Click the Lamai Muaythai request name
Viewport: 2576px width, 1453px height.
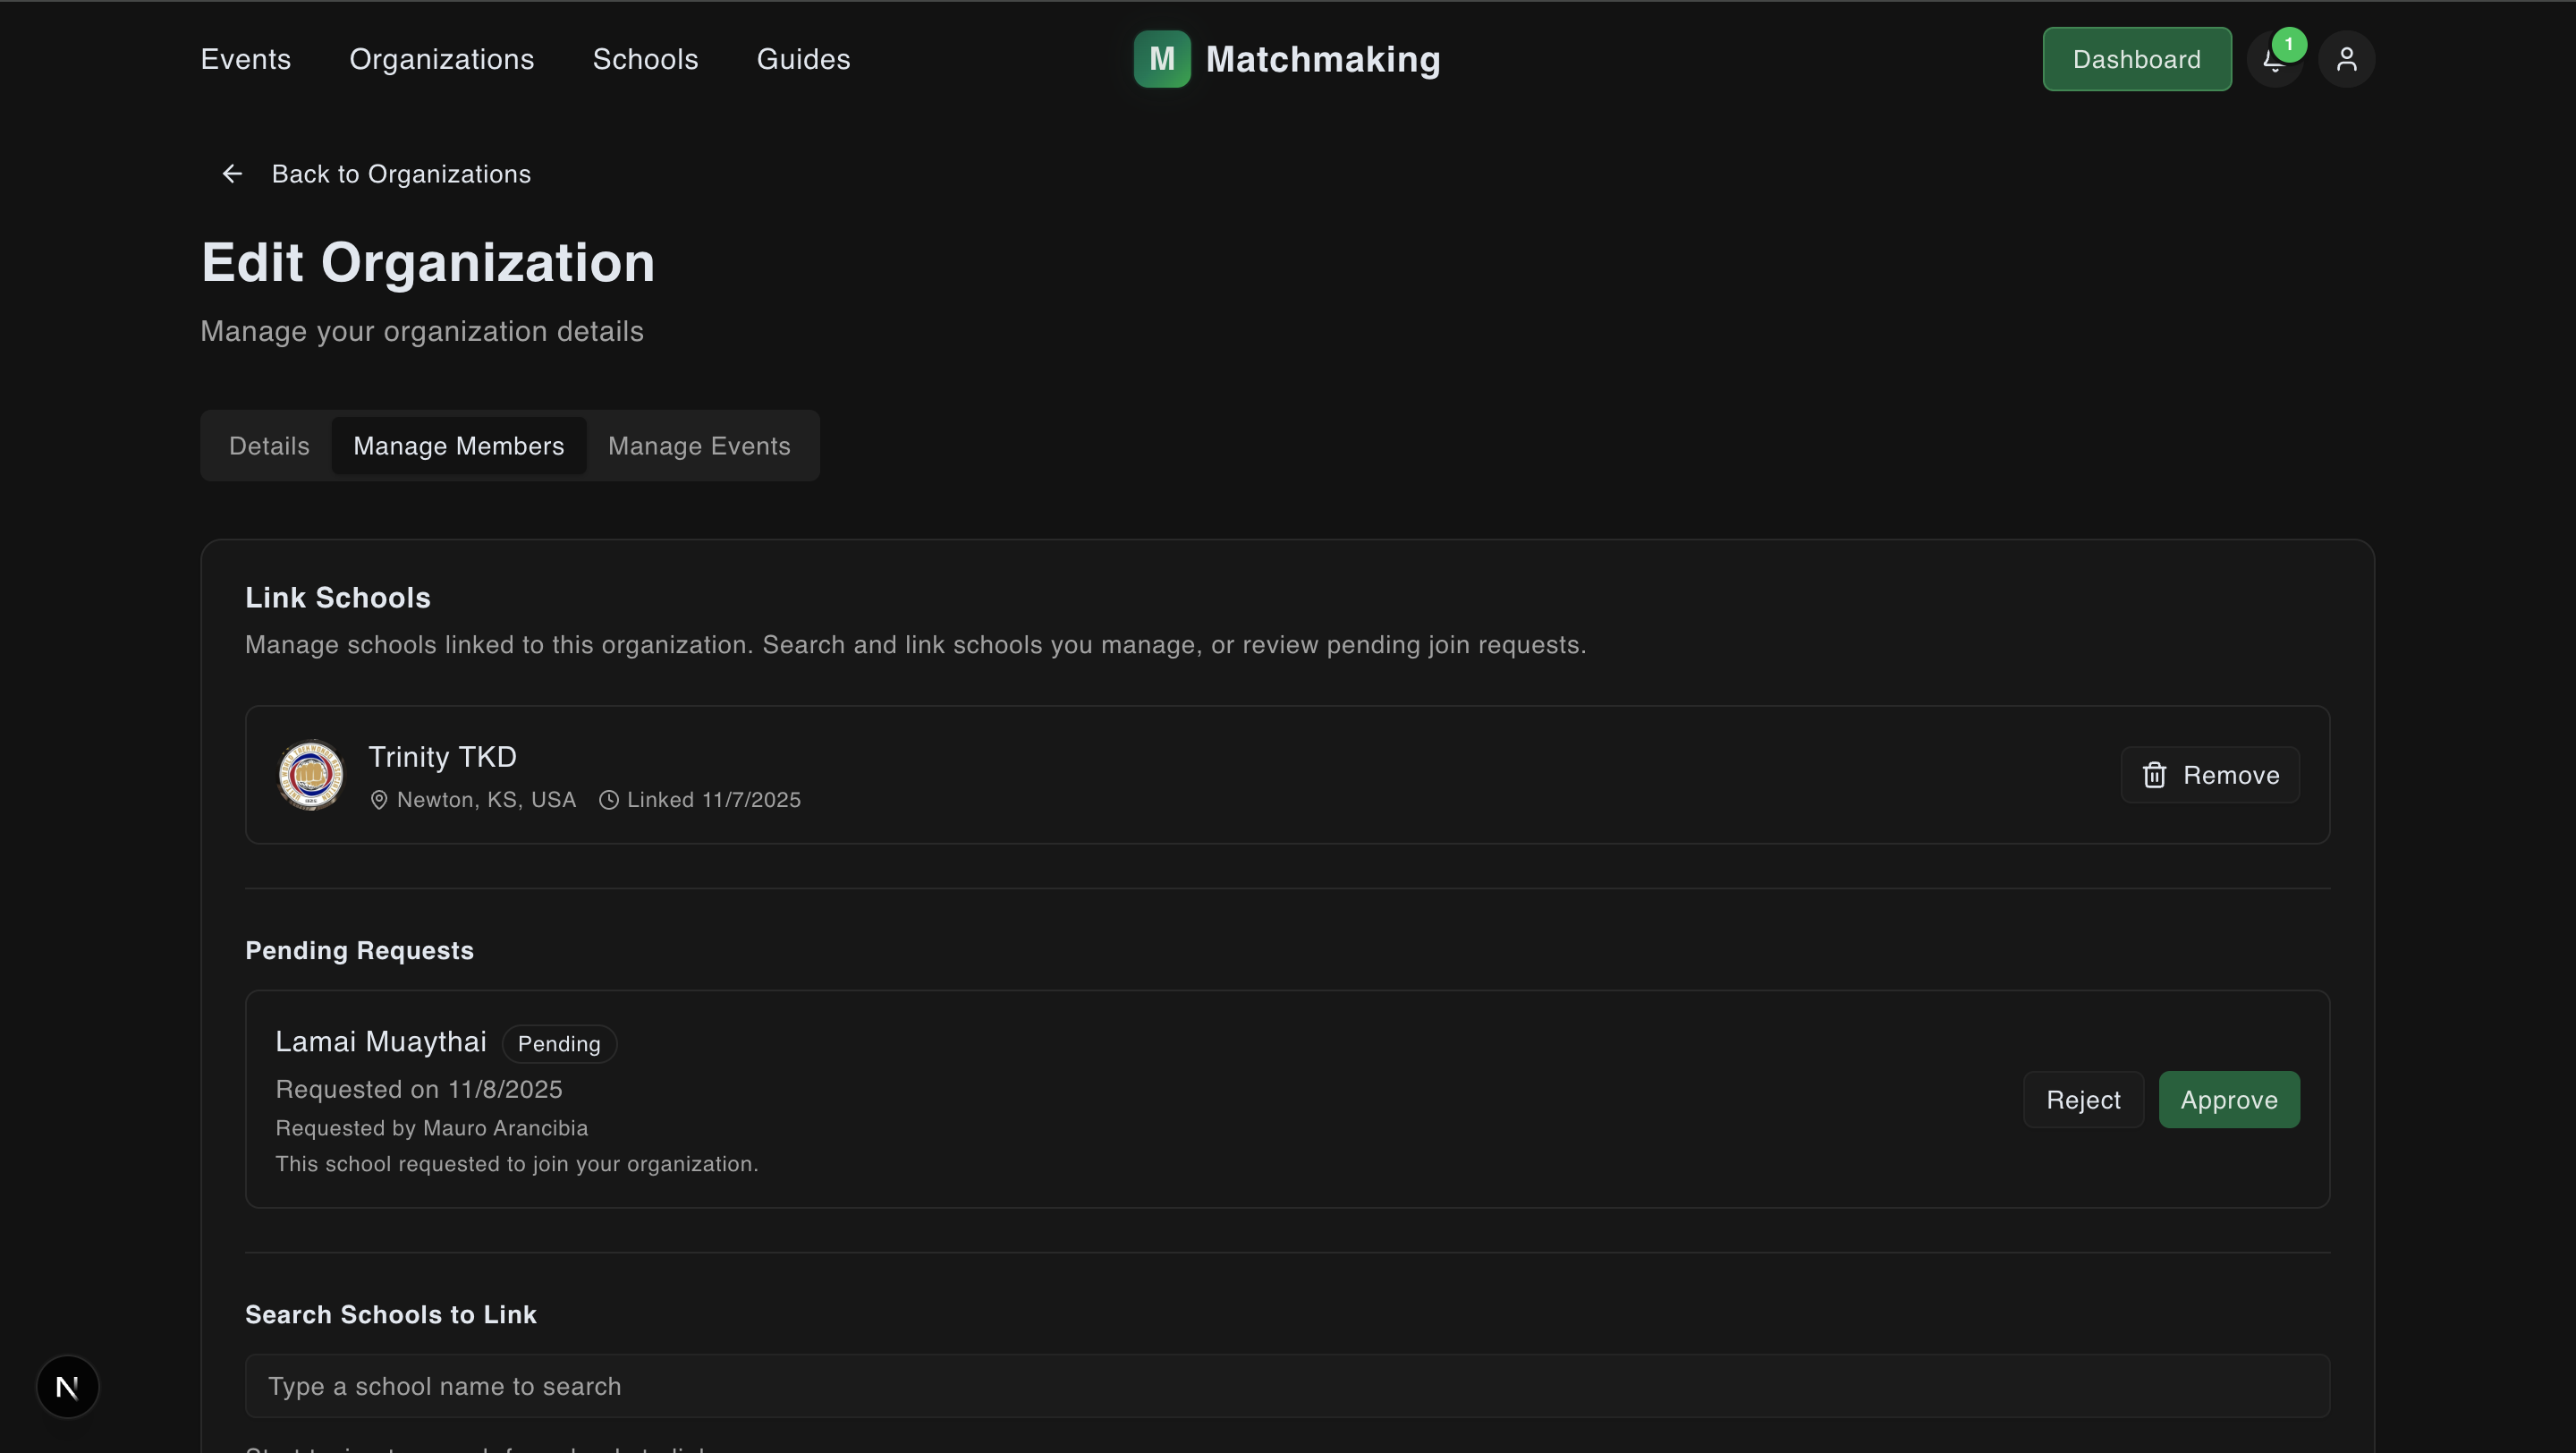click(381, 1042)
